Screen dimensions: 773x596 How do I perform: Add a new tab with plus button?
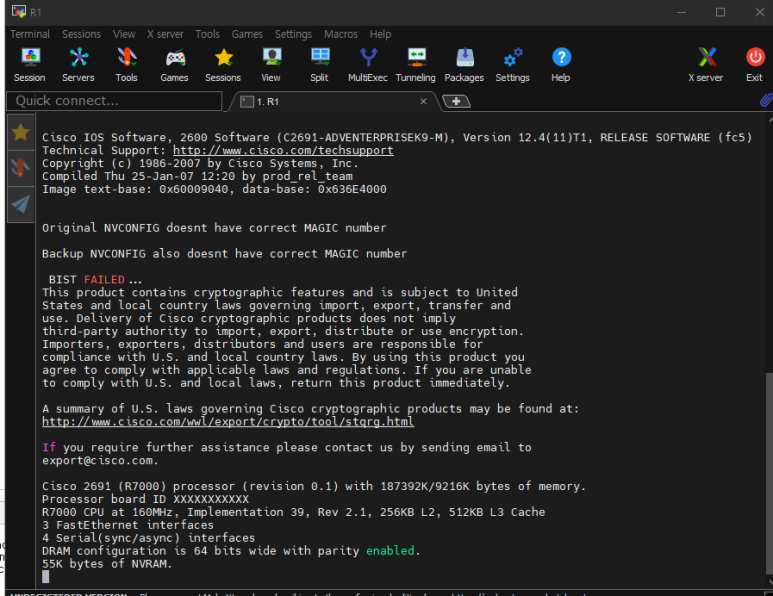456,101
